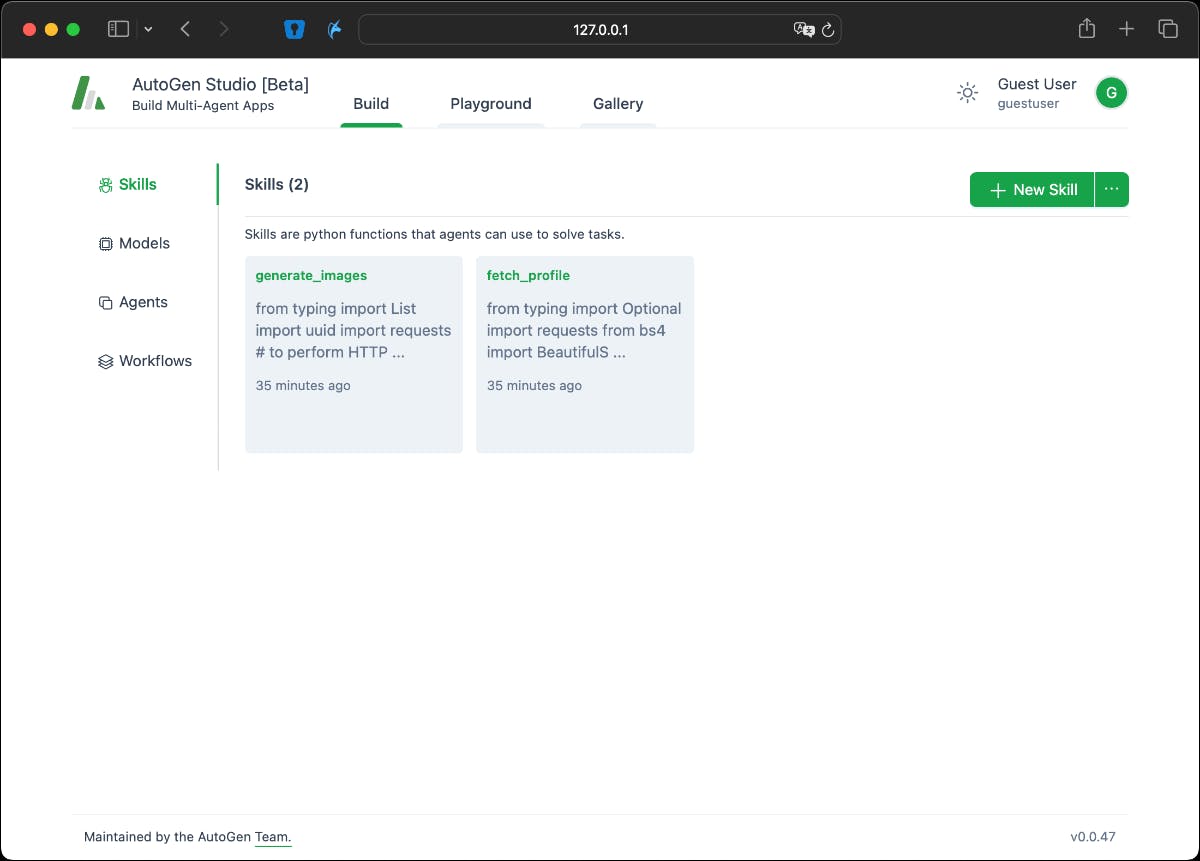Click the Workflows layers icon
This screenshot has width=1200, height=861.
coord(105,362)
